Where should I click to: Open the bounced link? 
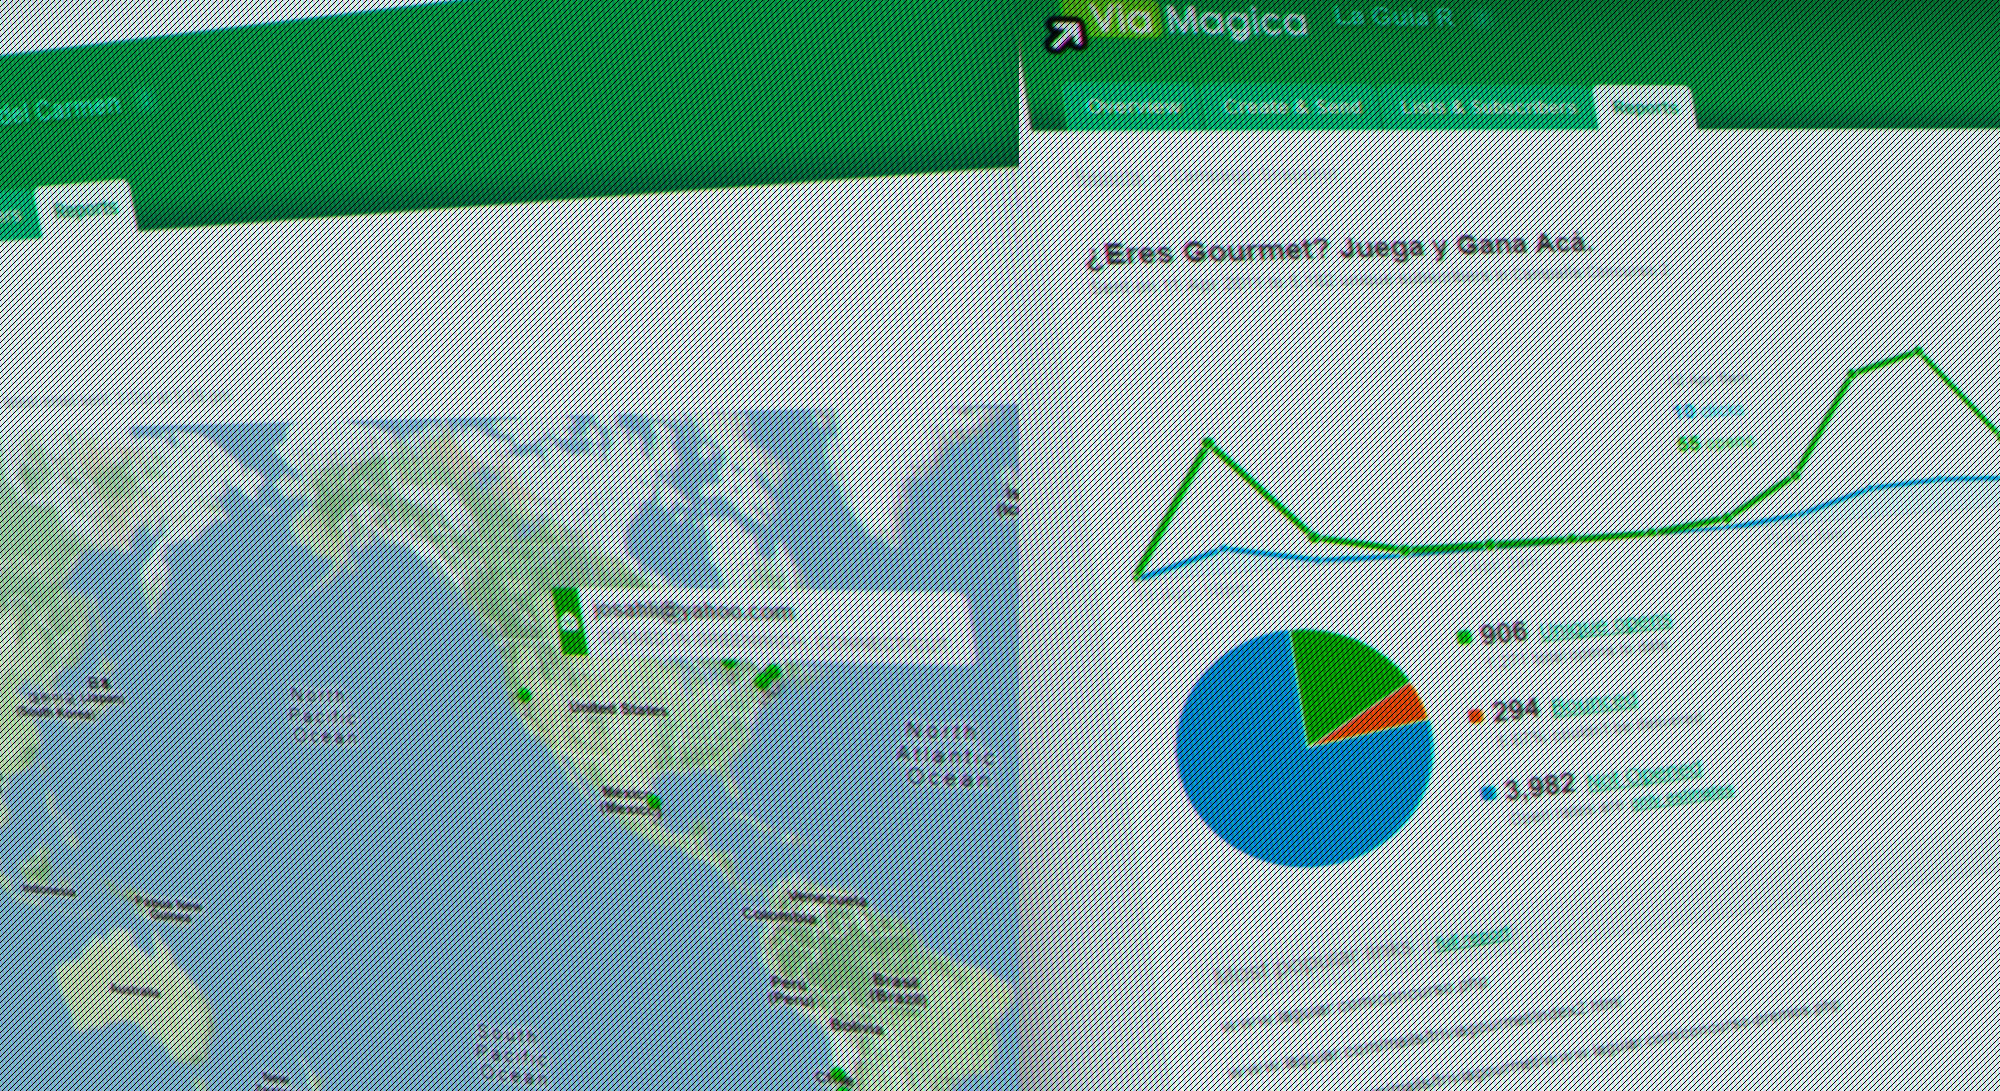[x=1593, y=703]
